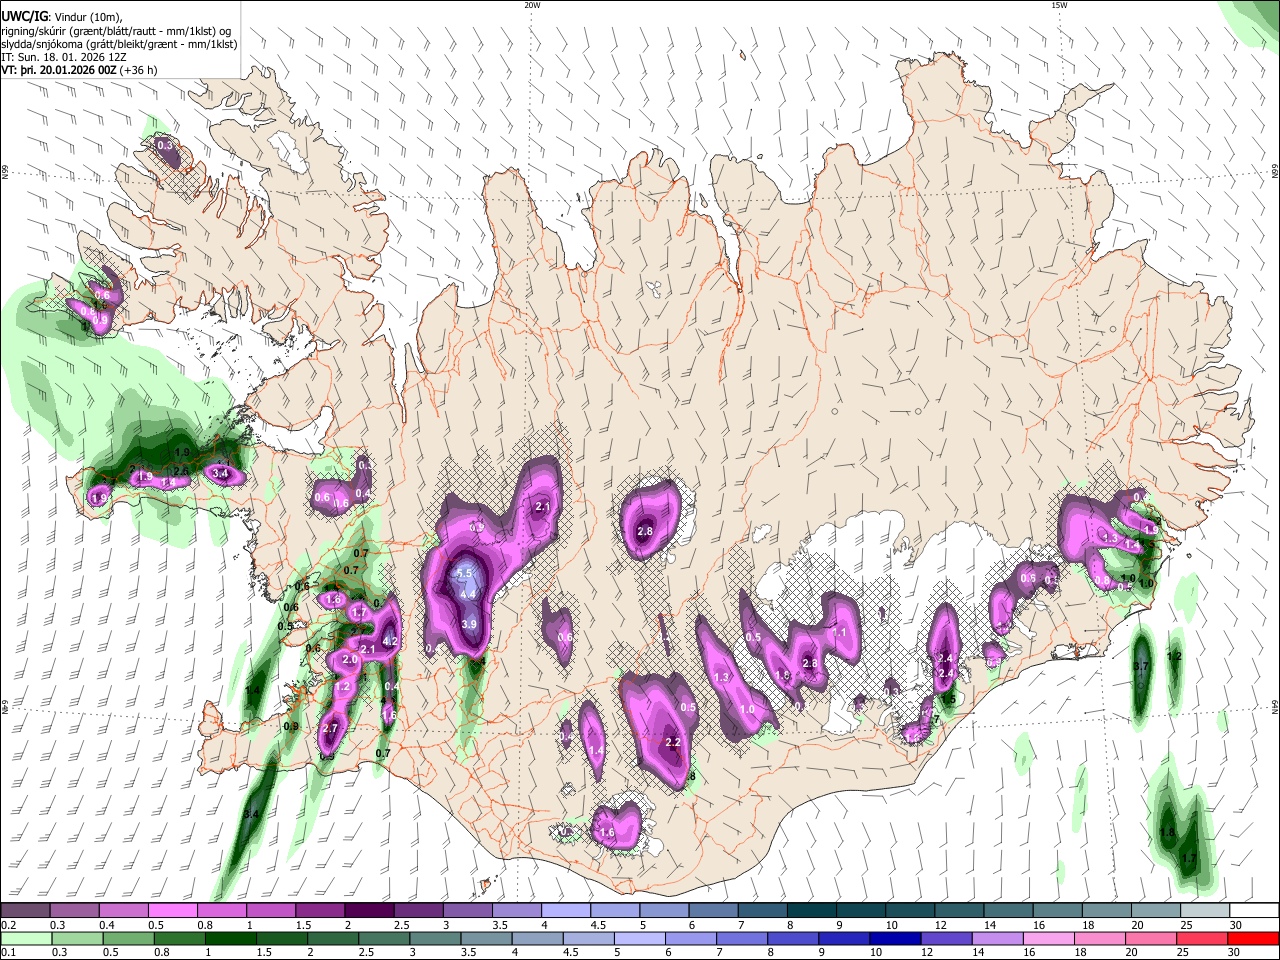Select top legend swatch between 0.2 and 0.3
The height and width of the screenshot is (960, 1280).
pyautogui.click(x=25, y=910)
